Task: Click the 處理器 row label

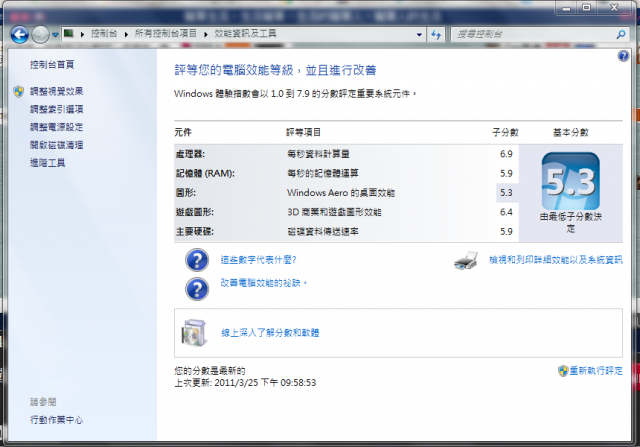Action: (x=190, y=154)
